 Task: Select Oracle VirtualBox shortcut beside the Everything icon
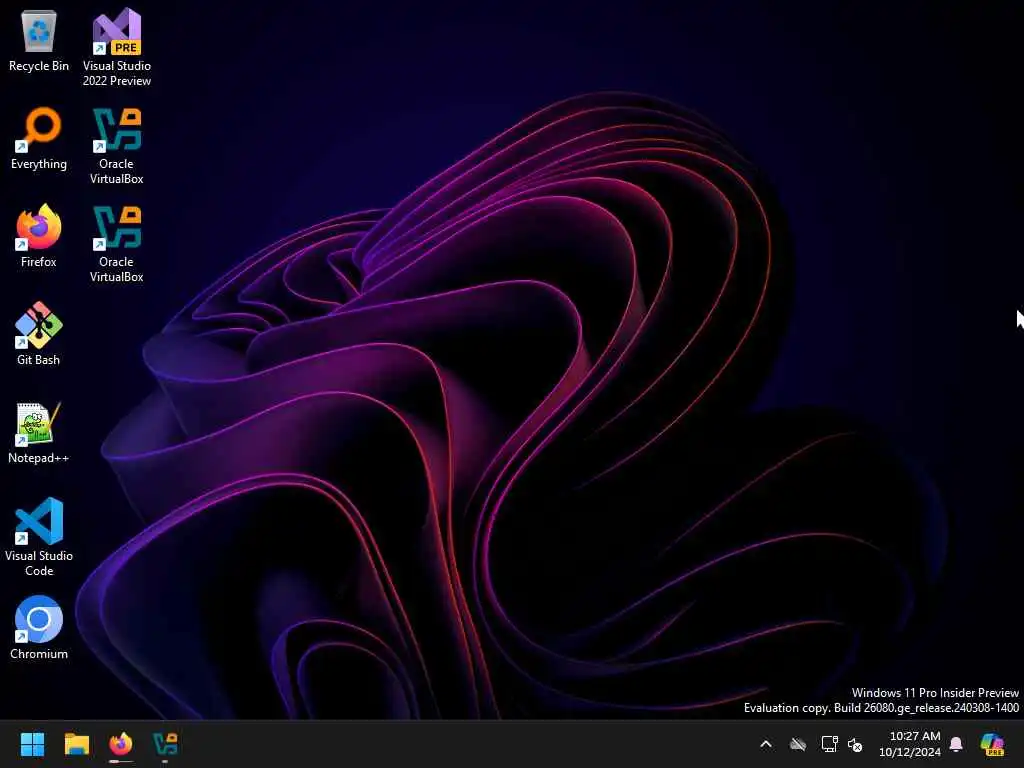tap(117, 146)
